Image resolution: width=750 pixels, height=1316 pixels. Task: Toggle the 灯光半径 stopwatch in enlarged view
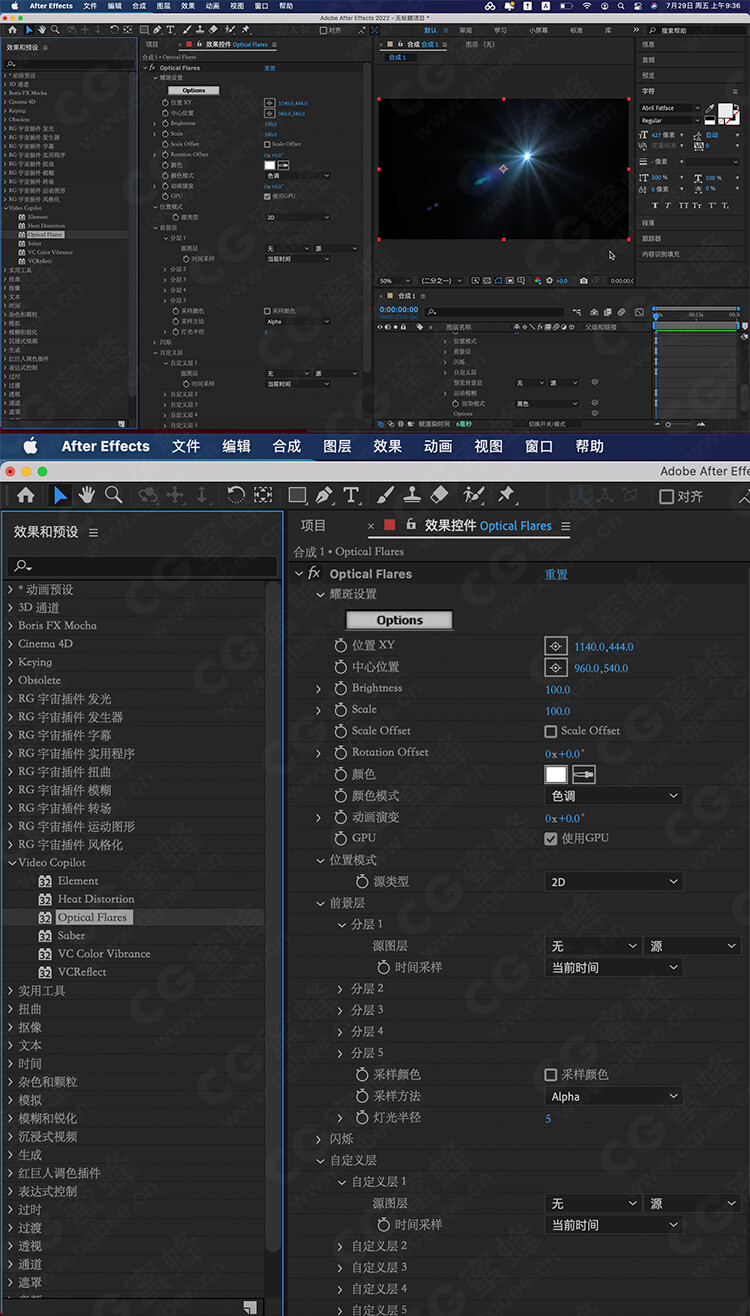[363, 1118]
